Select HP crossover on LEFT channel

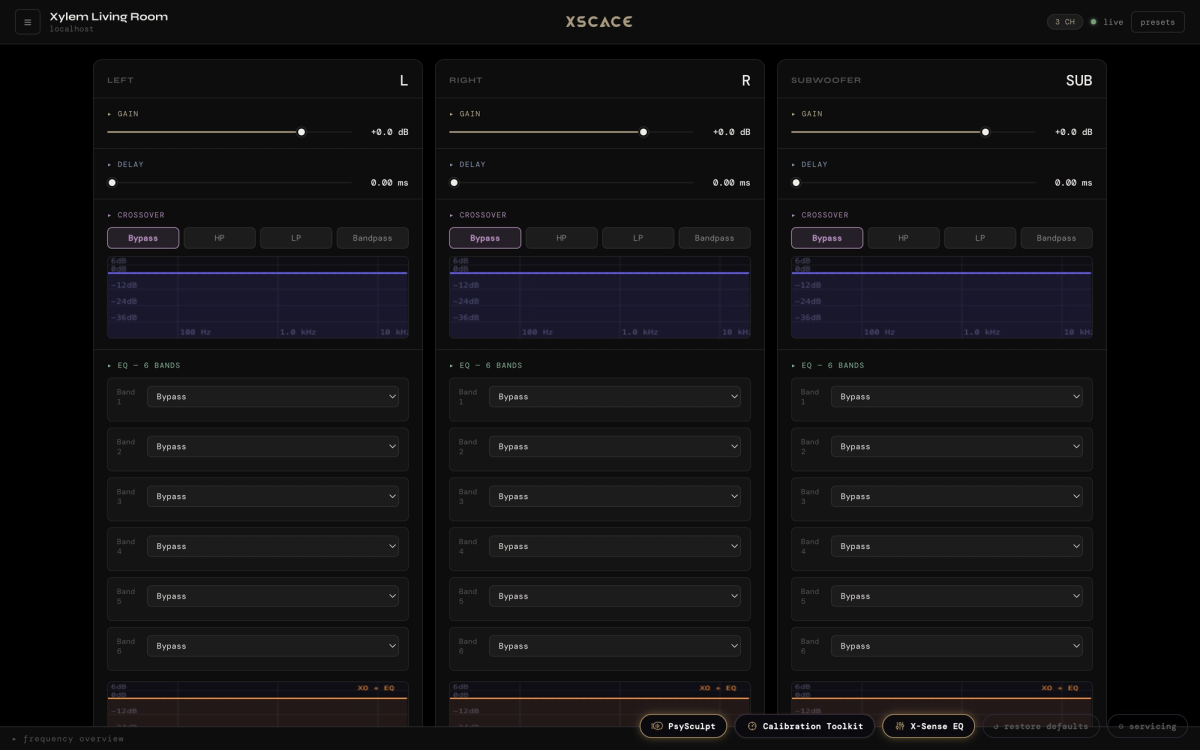[219, 238]
